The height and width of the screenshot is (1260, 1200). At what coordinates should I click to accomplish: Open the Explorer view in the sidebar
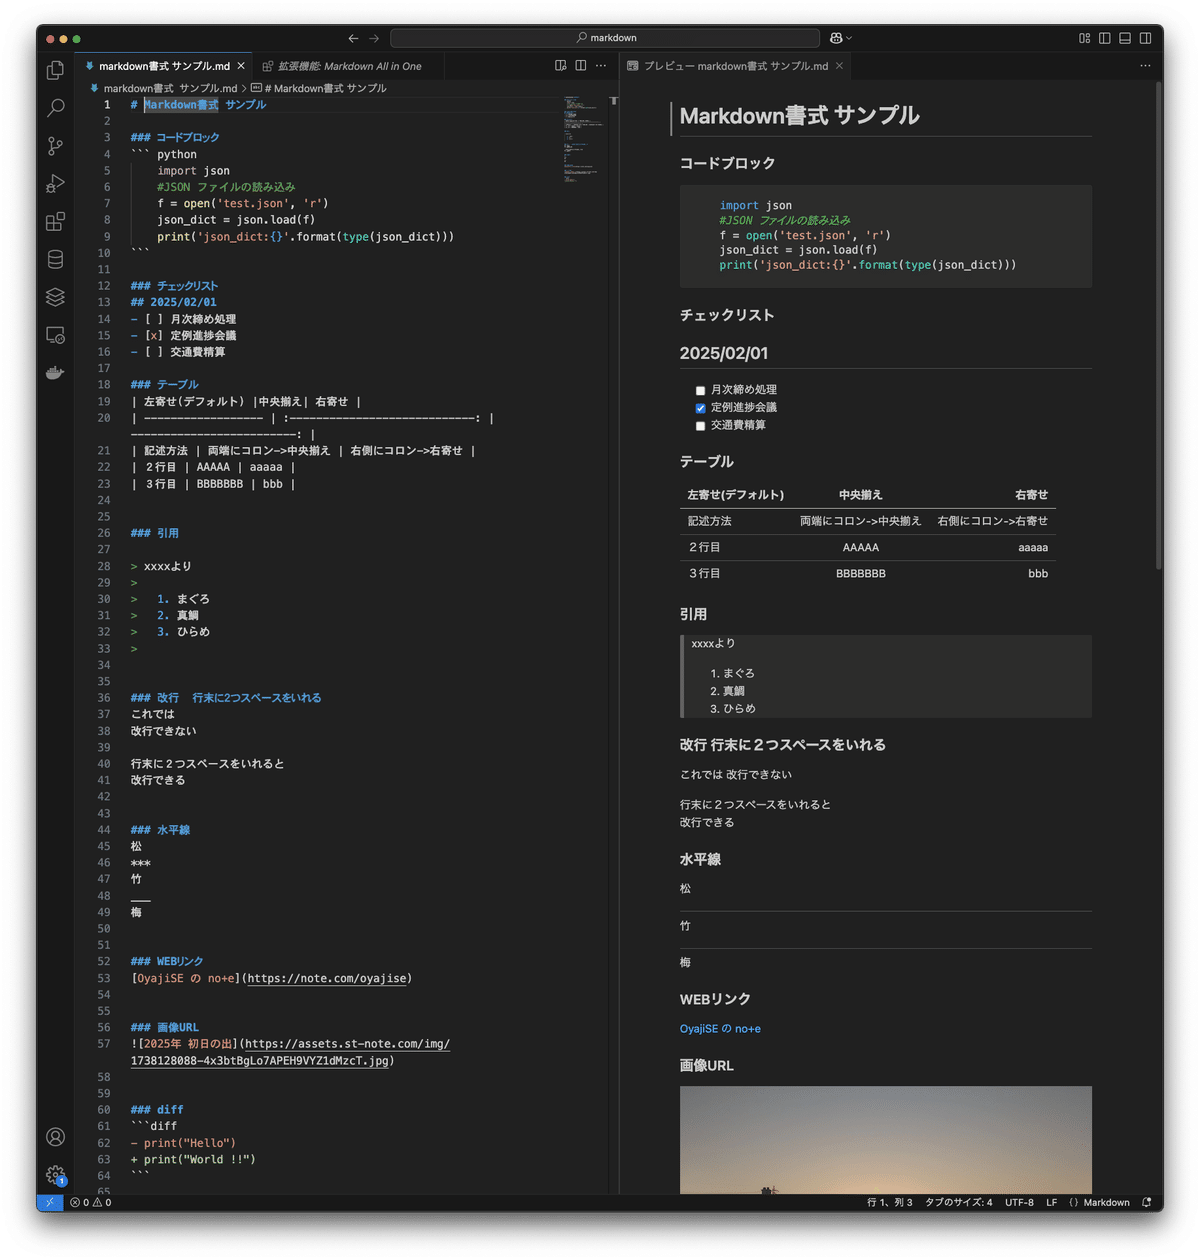pos(55,70)
